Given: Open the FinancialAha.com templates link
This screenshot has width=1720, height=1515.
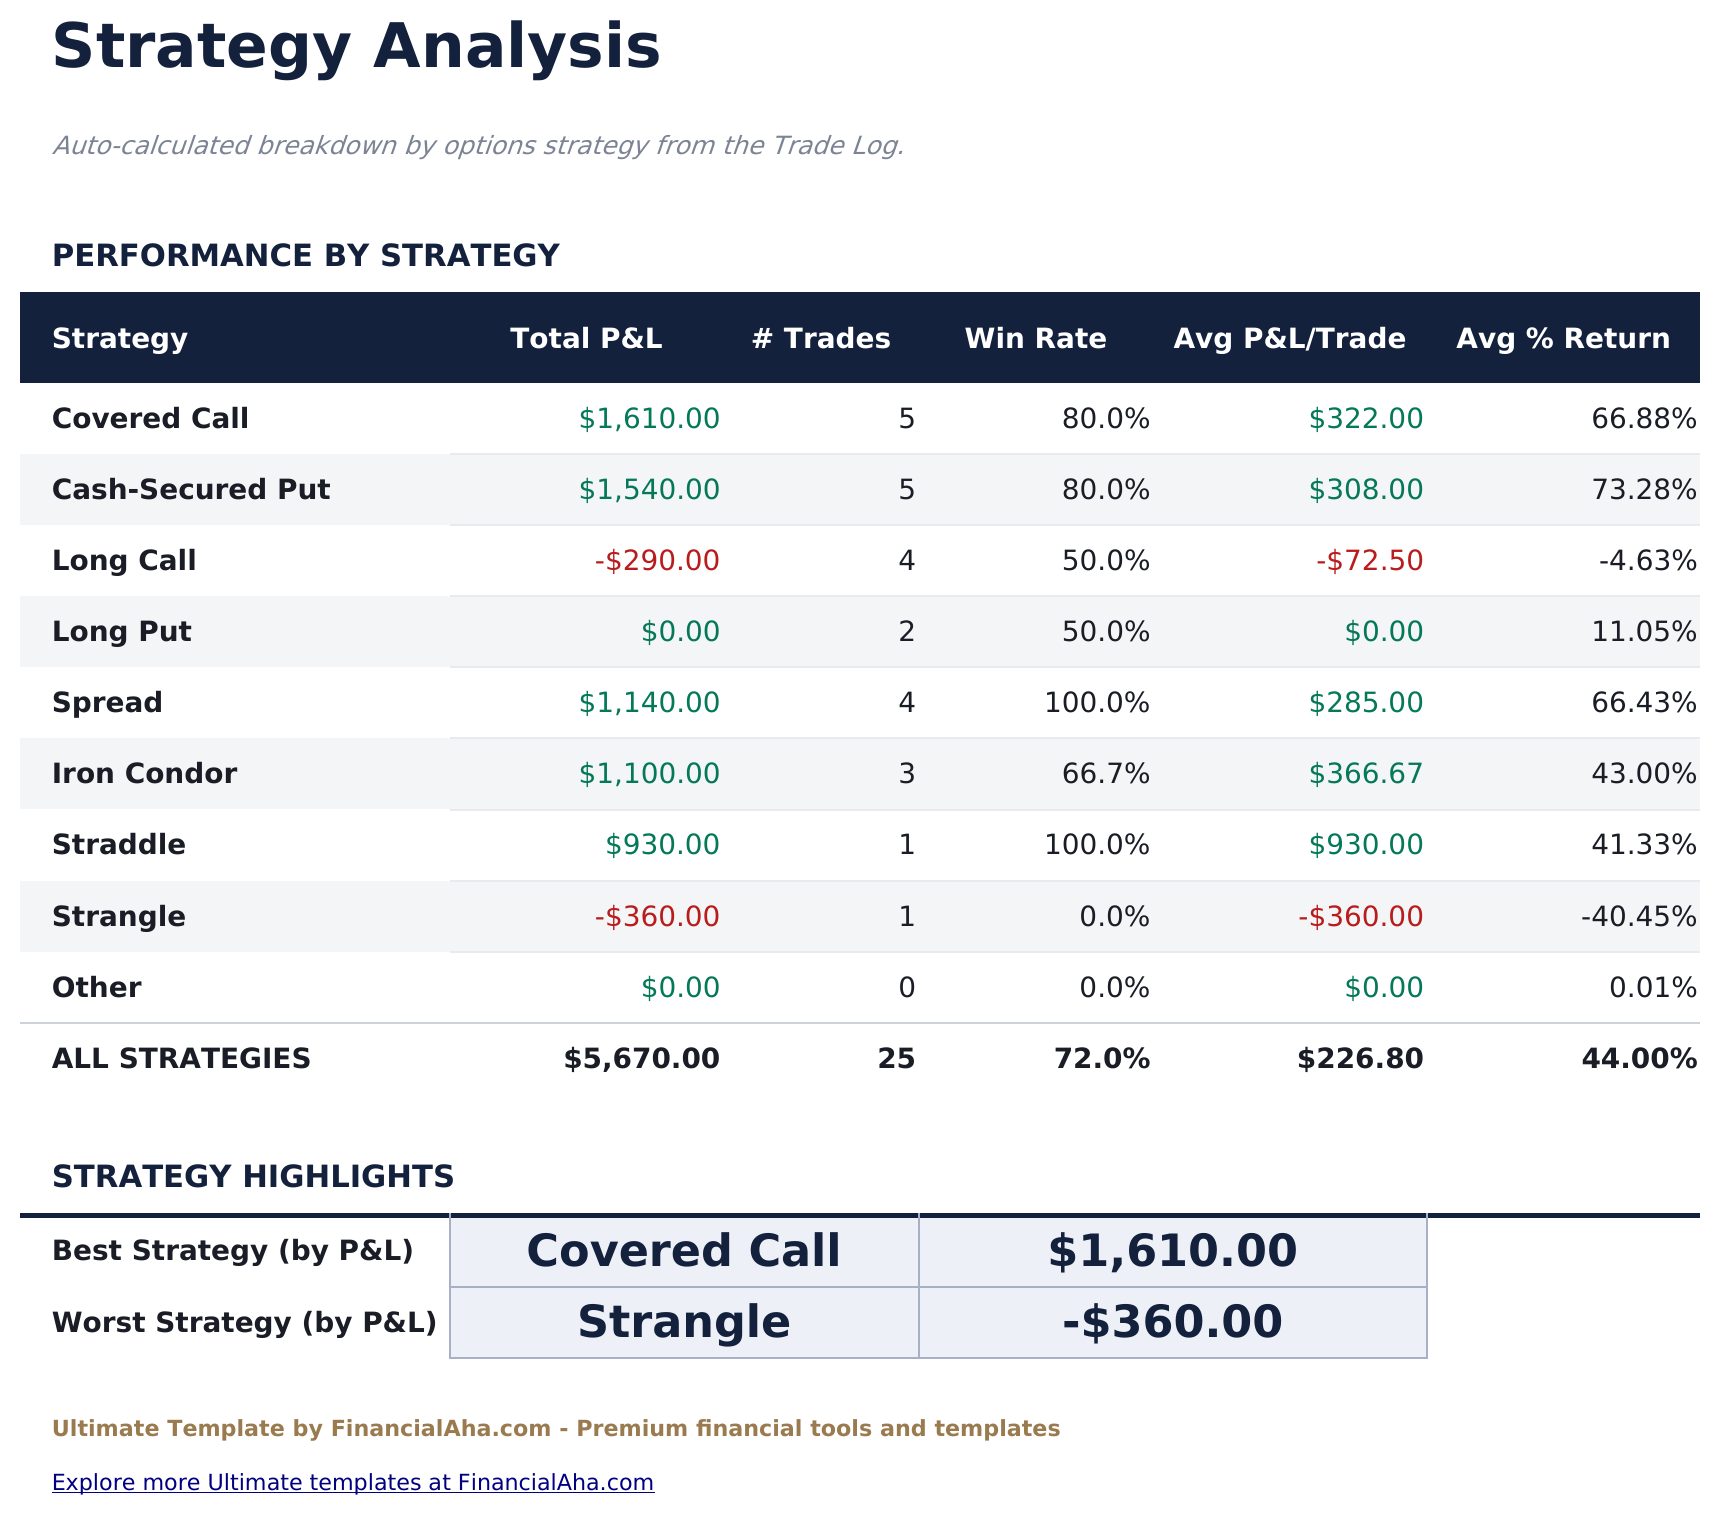Looking at the screenshot, I should point(352,1482).
